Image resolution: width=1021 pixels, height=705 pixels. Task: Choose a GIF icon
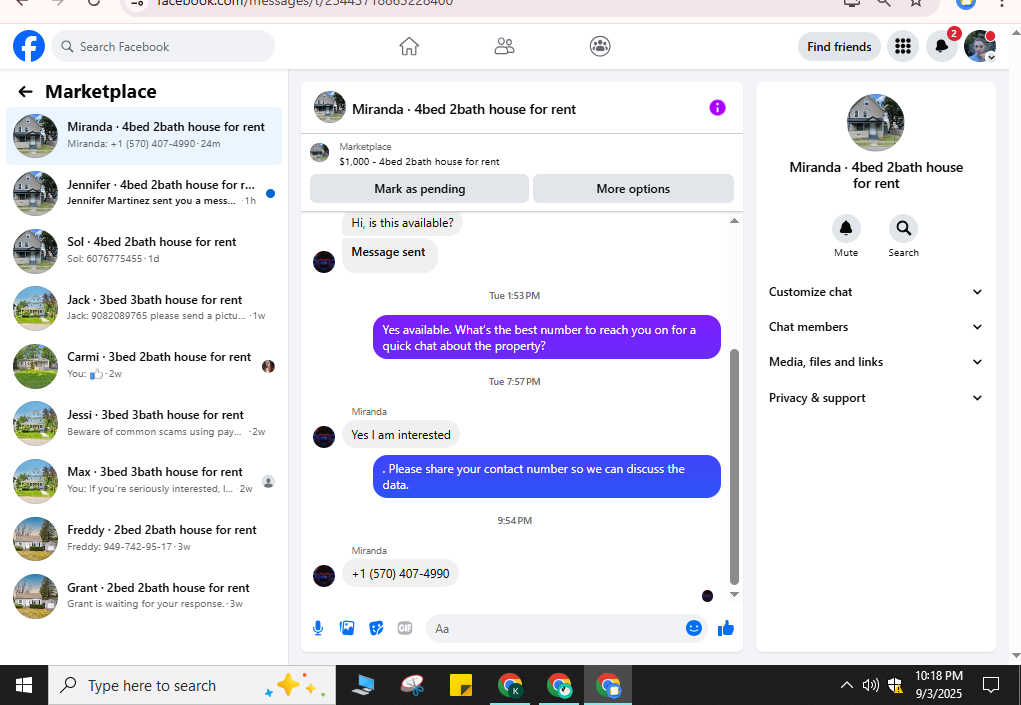pyautogui.click(x=405, y=628)
